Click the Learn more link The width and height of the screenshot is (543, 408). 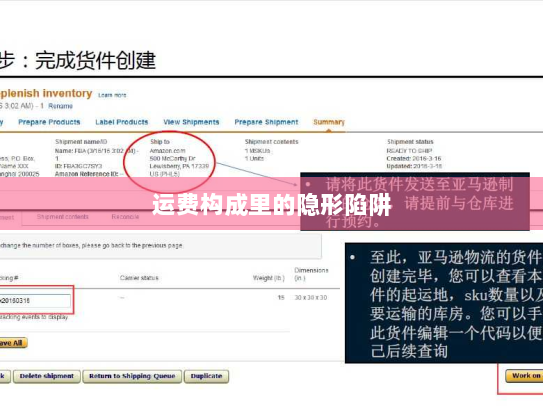112,95
